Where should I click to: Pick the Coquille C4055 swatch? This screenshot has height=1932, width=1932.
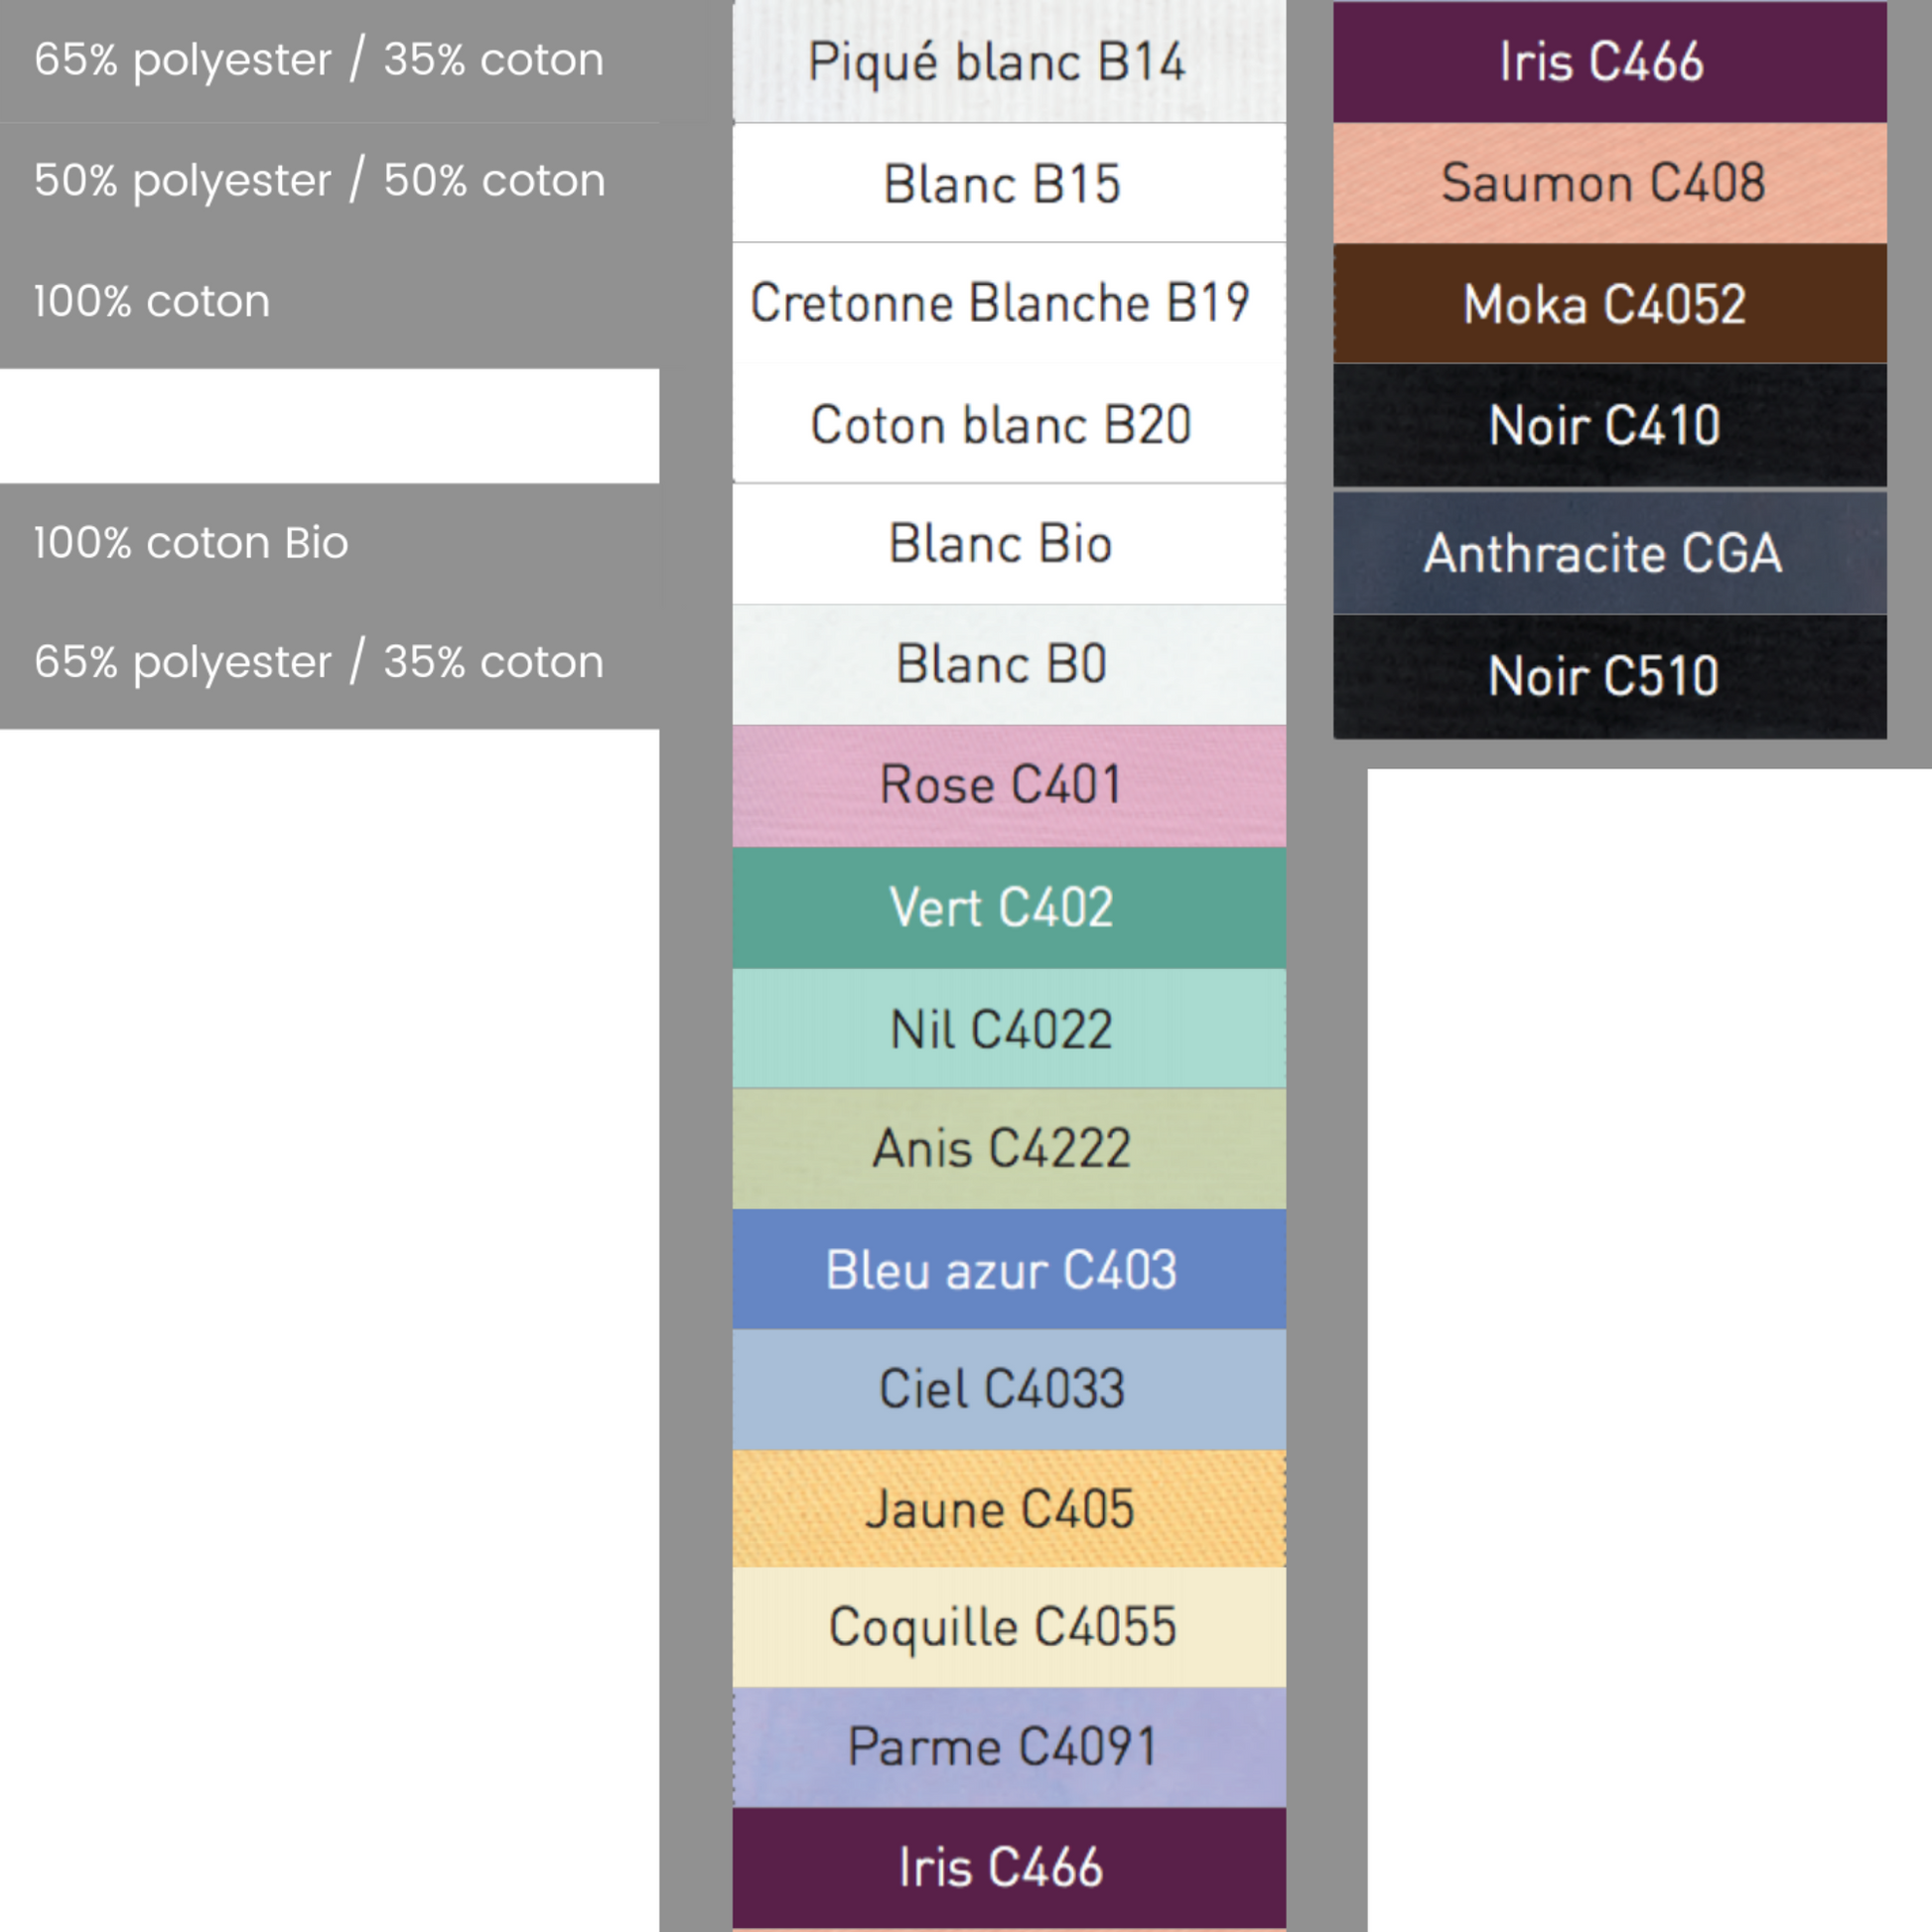click(x=1008, y=1627)
